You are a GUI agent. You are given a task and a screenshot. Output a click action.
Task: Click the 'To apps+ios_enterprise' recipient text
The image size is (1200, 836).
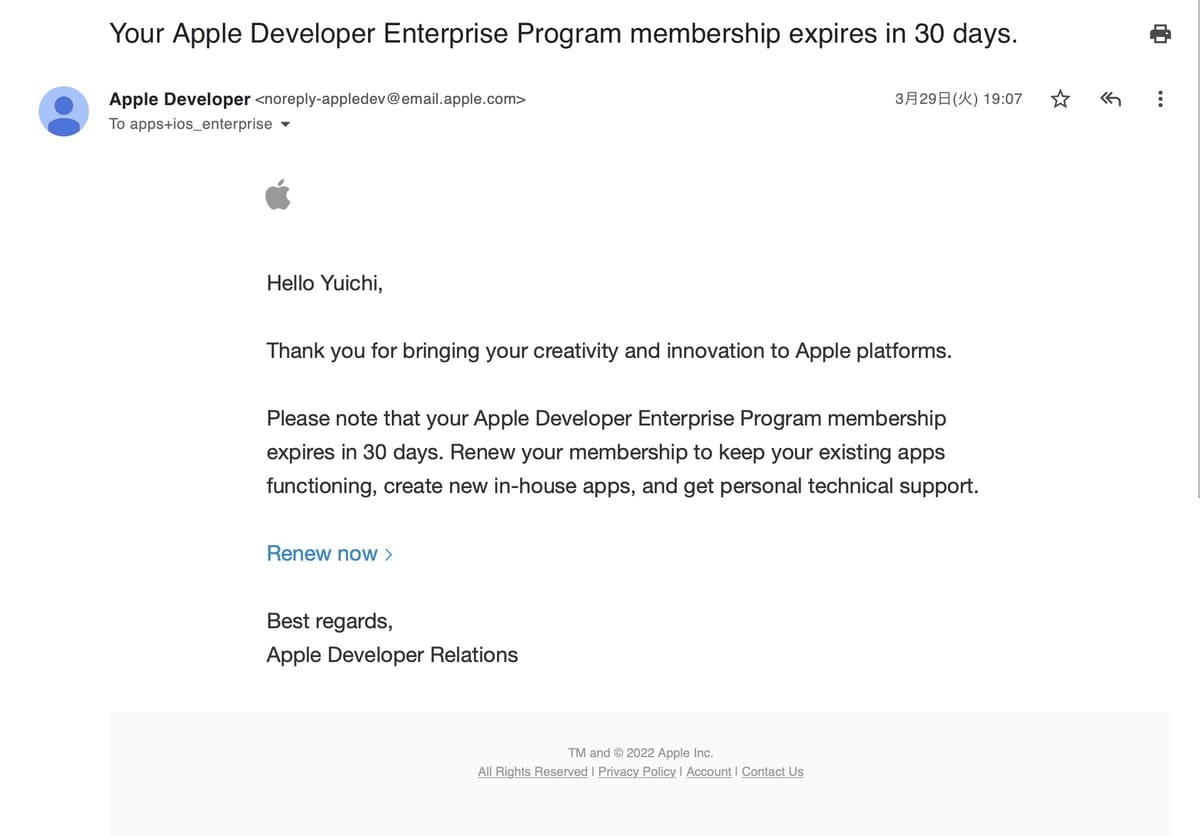(190, 125)
